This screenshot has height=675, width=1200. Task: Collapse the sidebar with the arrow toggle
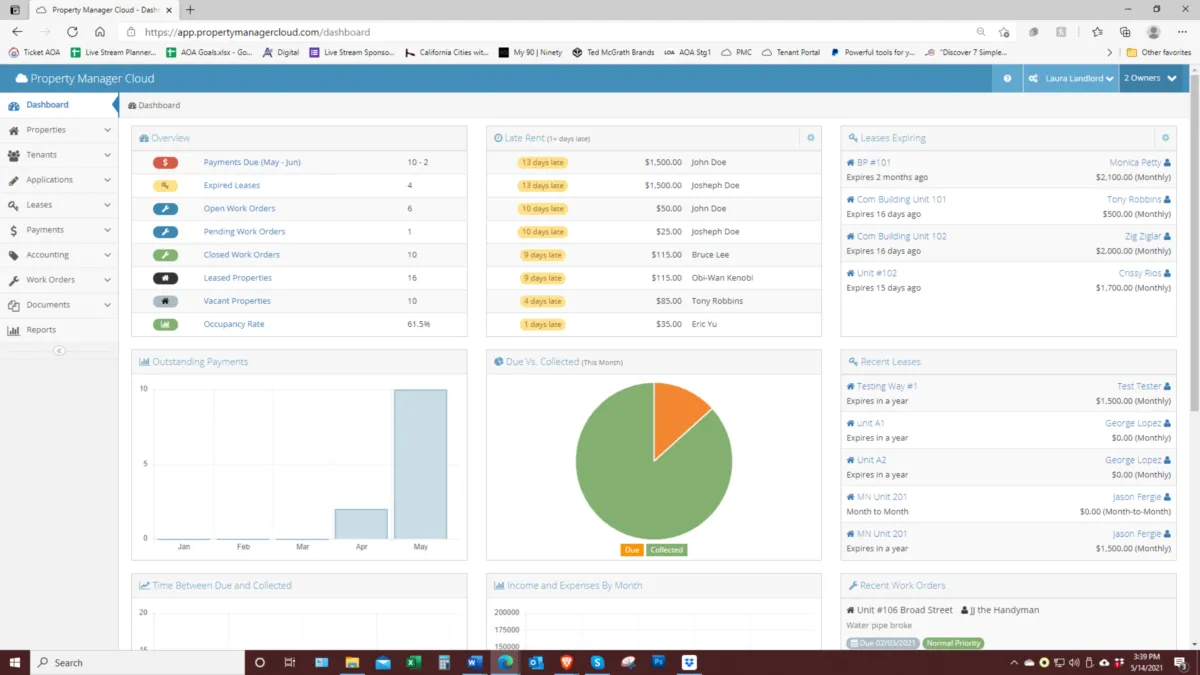59,351
